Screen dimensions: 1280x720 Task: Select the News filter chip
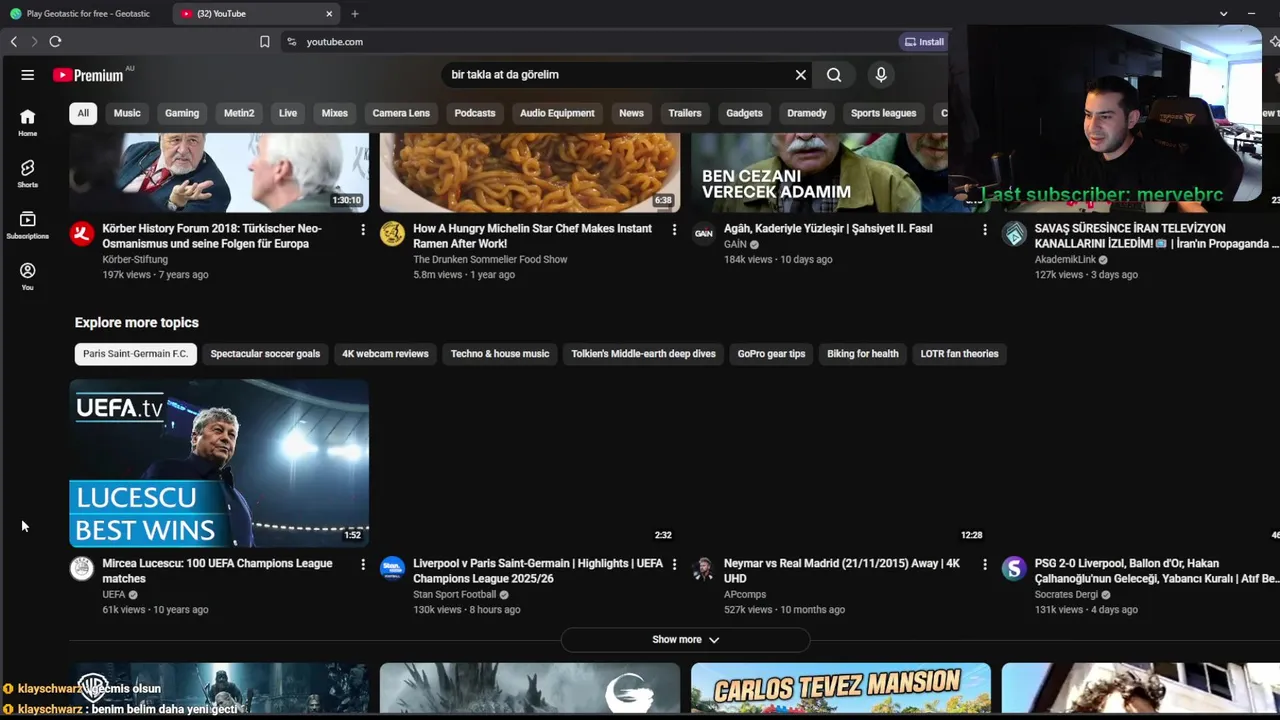631,113
